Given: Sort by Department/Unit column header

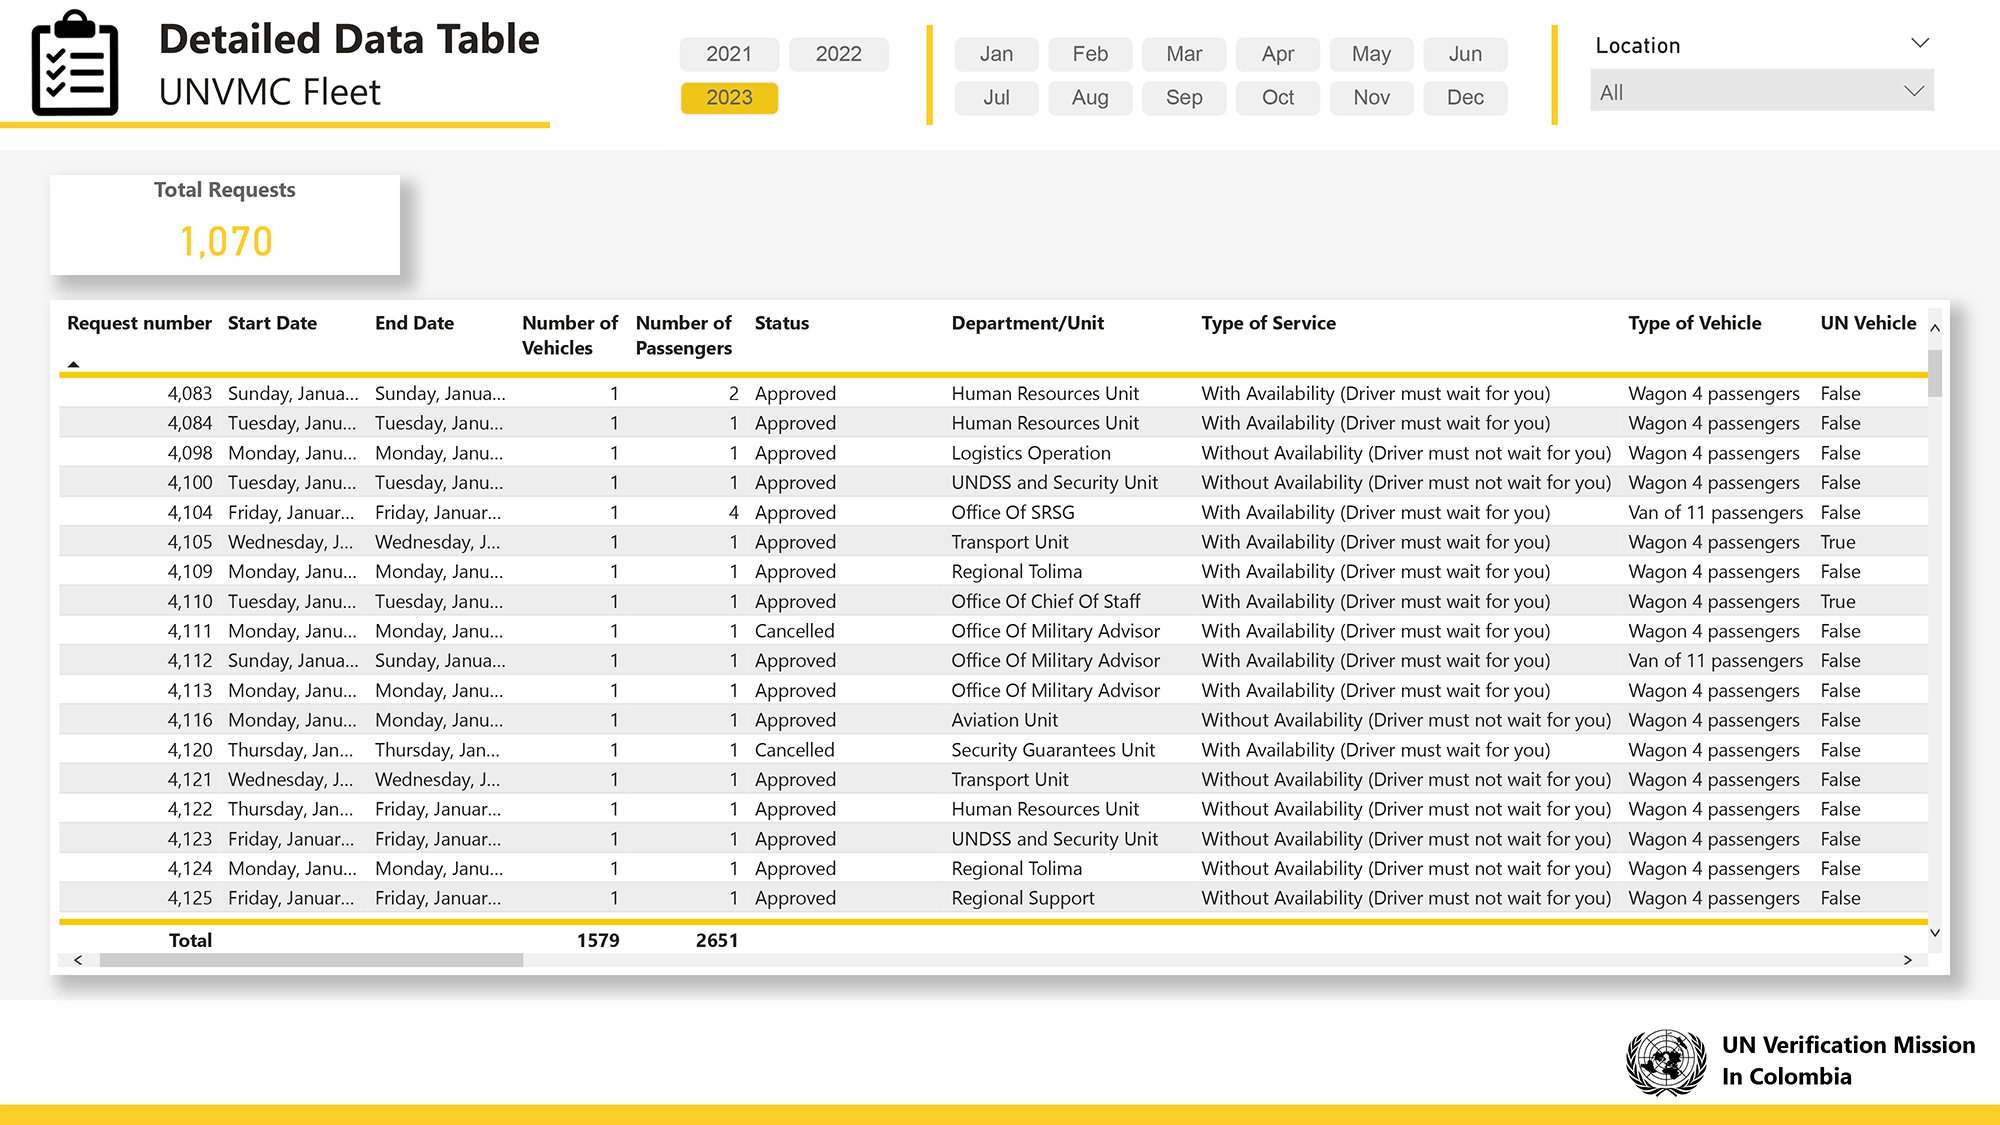Looking at the screenshot, I should [x=1027, y=323].
